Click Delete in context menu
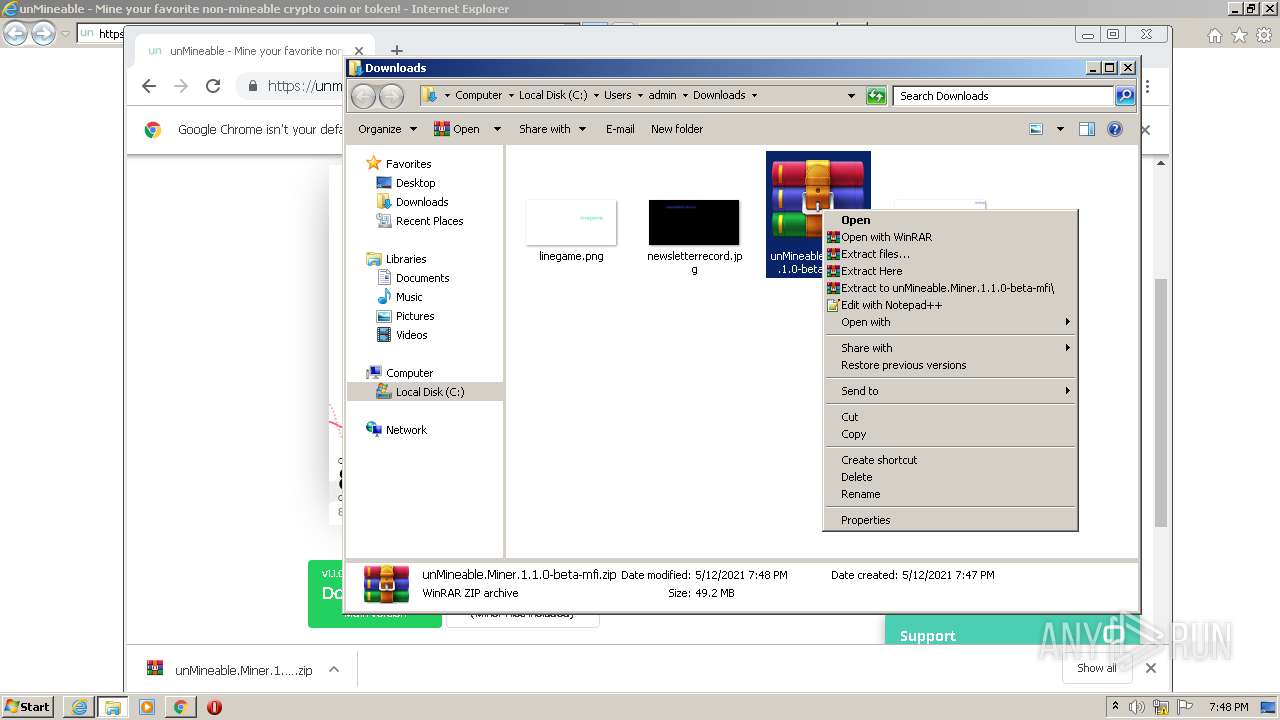The width and height of the screenshot is (1280, 720). coord(856,477)
